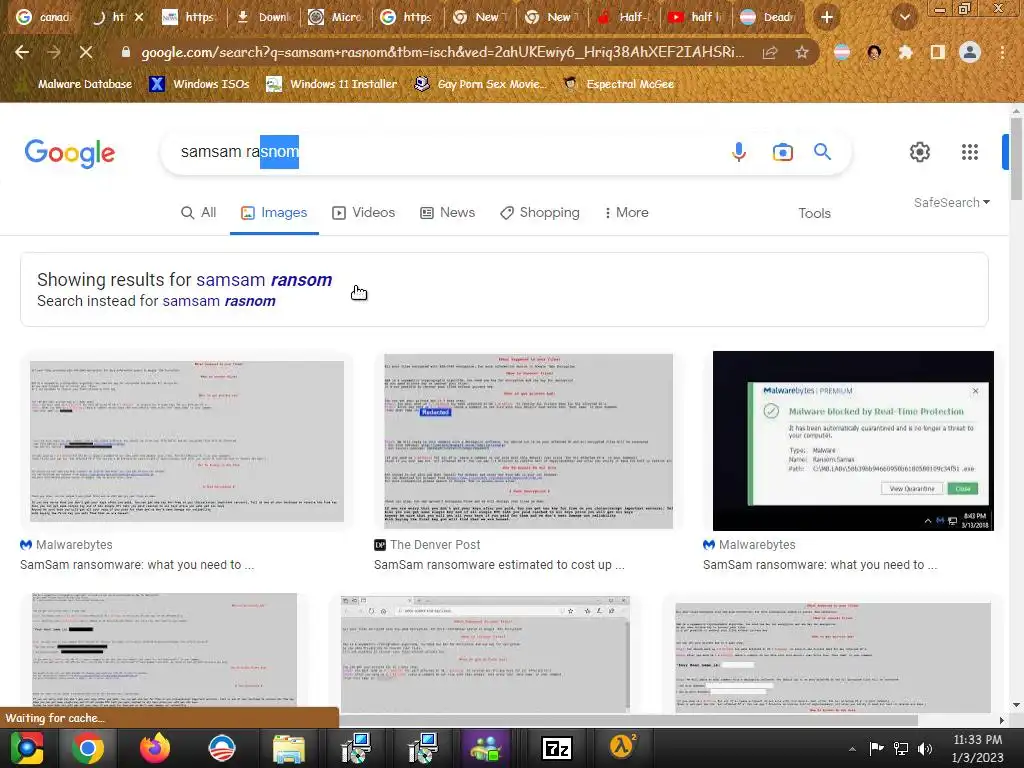
Task: Open the Windows ISOs bookmark
Action: [x=200, y=84]
